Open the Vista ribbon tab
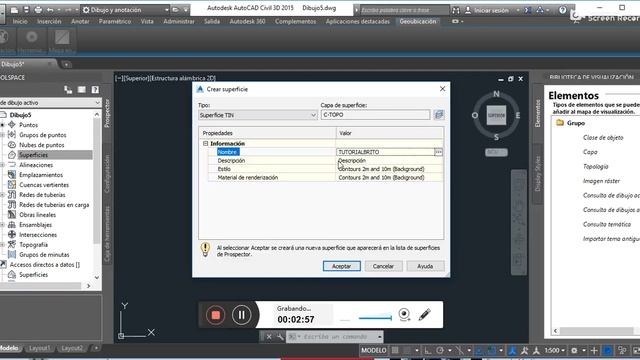This screenshot has height=360, width=640. pyautogui.click(x=147, y=21)
